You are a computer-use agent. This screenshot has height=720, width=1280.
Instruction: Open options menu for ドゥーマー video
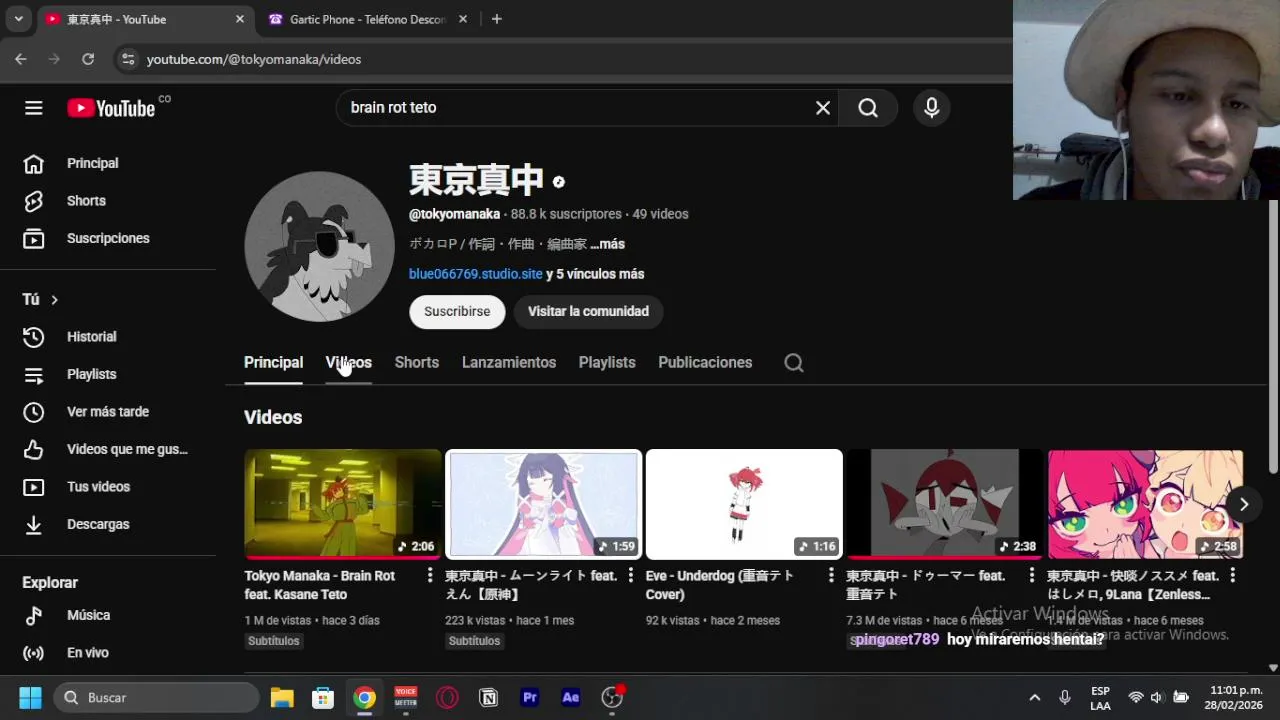tap(1032, 575)
